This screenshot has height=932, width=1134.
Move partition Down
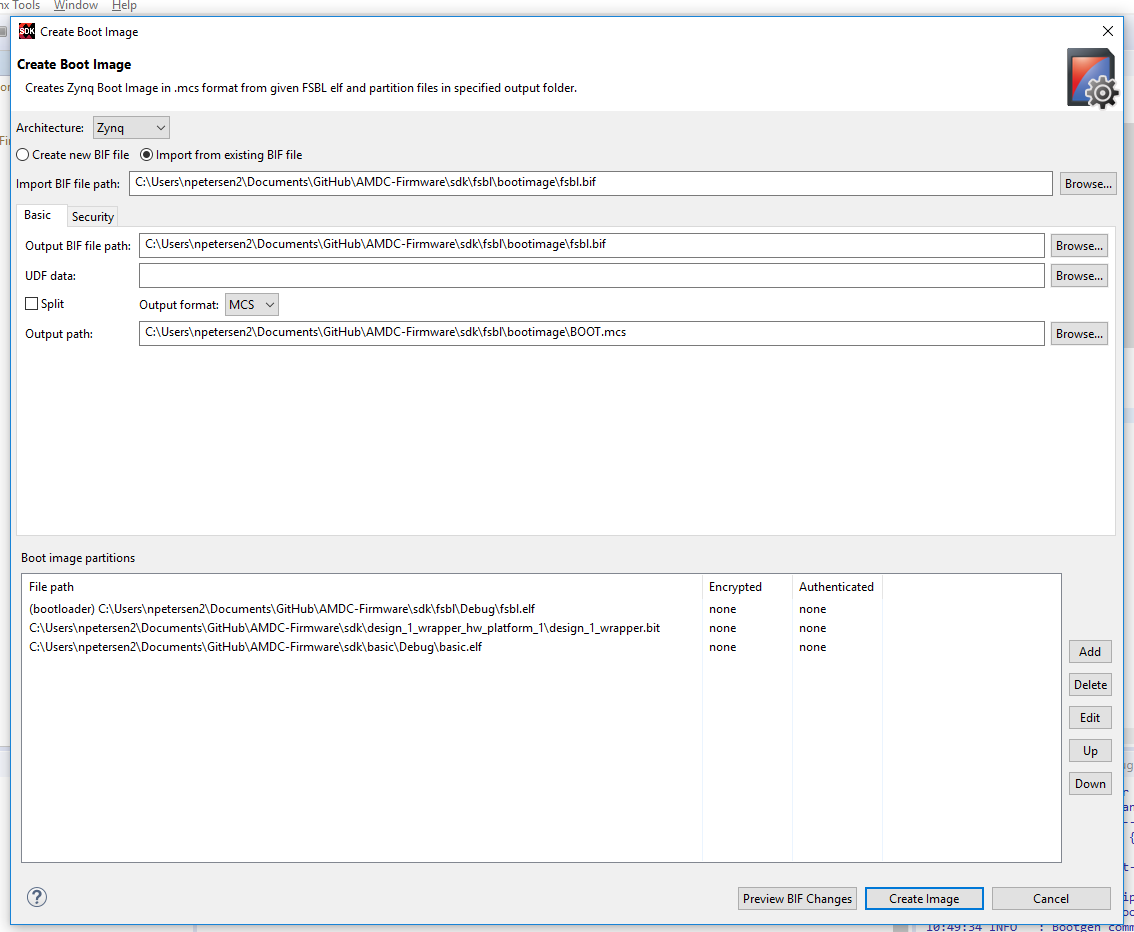click(1090, 784)
